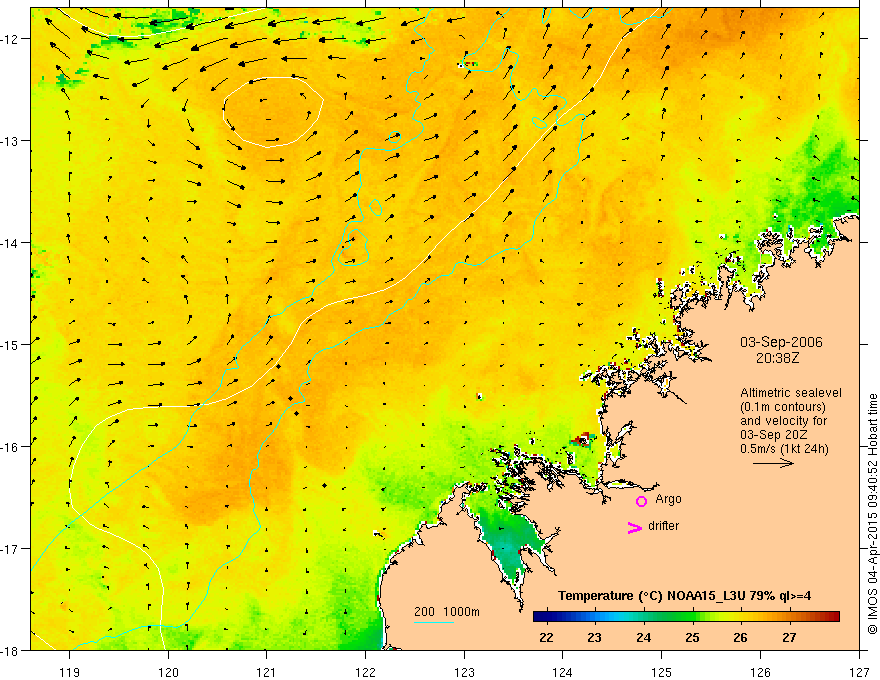880x680 pixels.
Task: Click the color bar label '22'
Action: click(x=546, y=637)
